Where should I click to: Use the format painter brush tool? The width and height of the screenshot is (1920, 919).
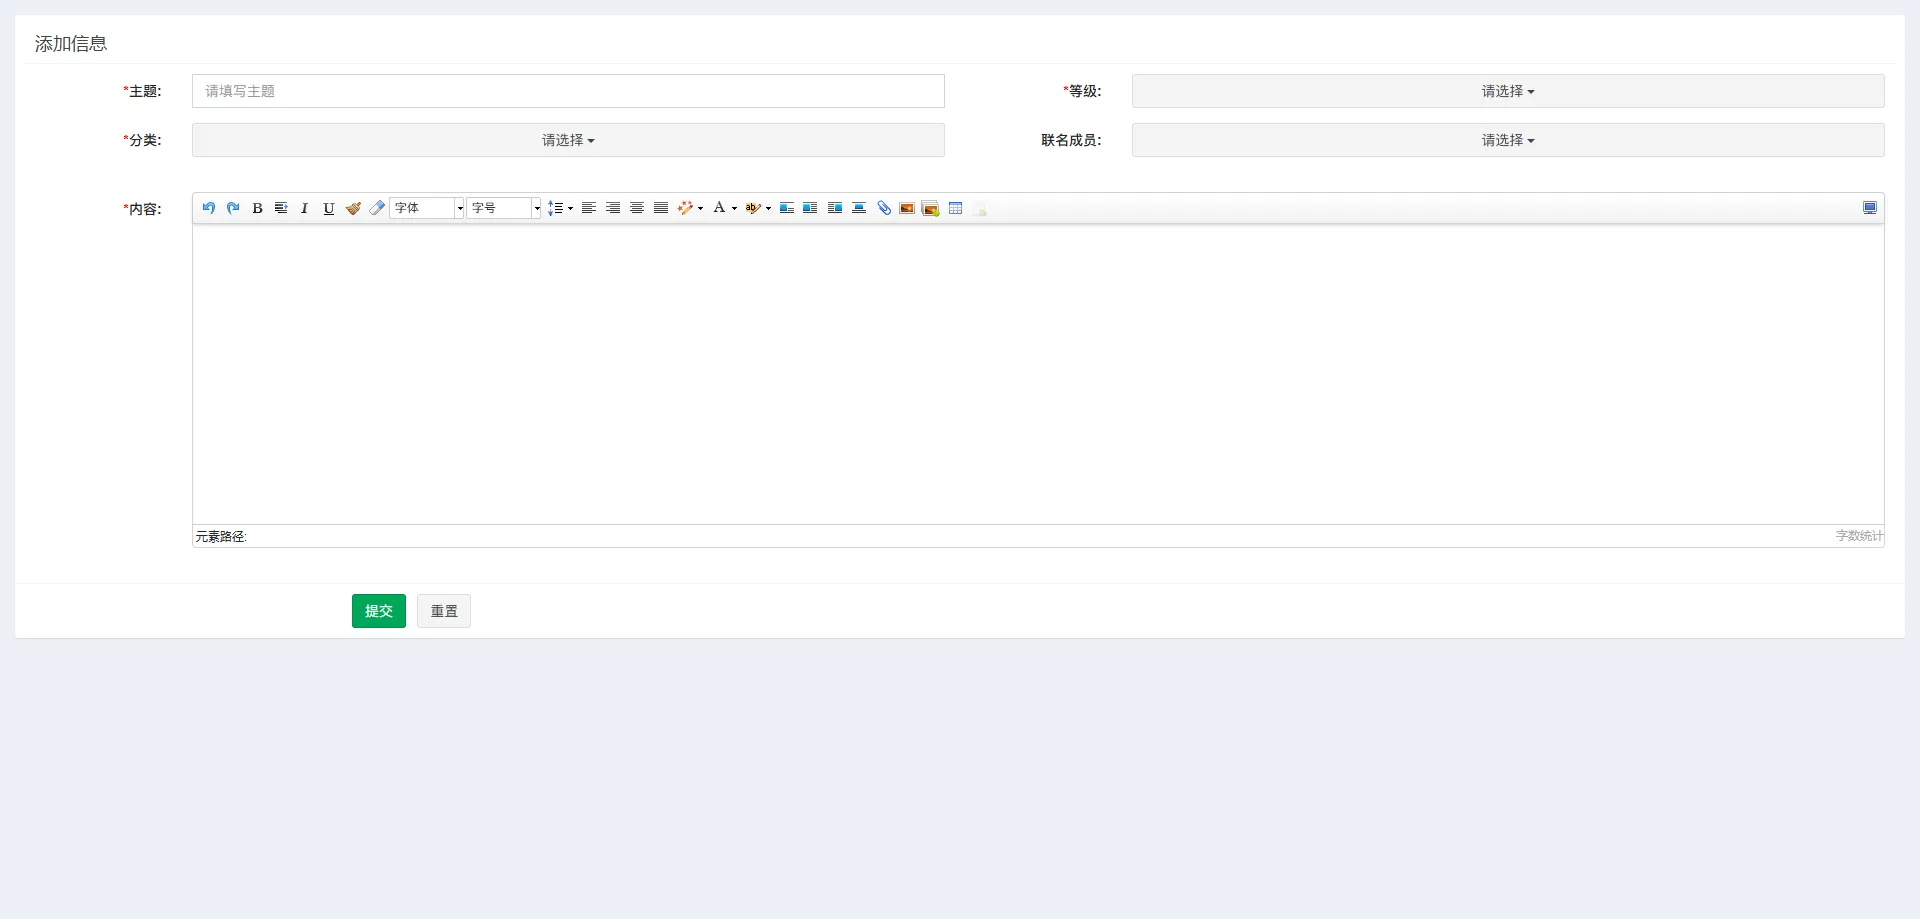point(353,208)
